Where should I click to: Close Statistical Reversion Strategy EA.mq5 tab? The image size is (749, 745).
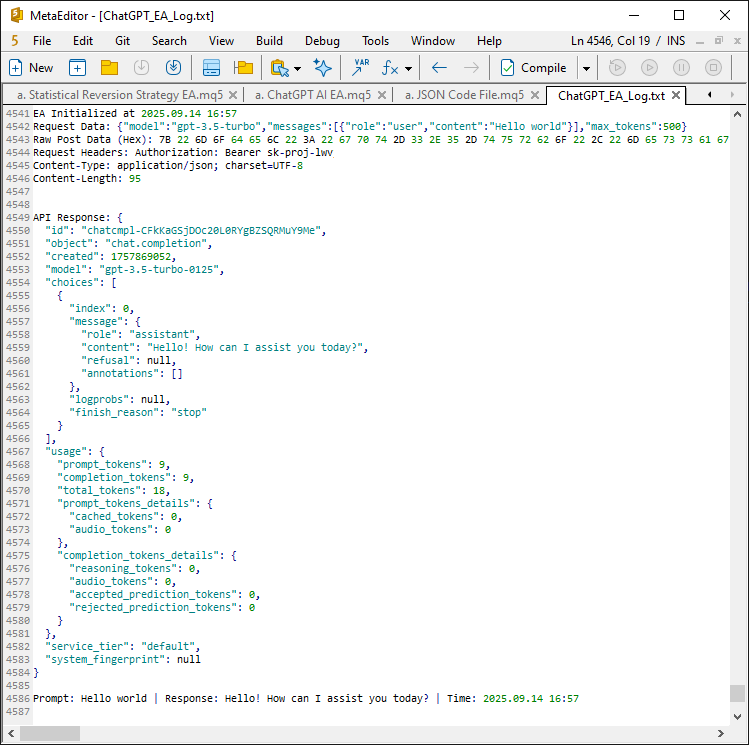[x=233, y=95]
